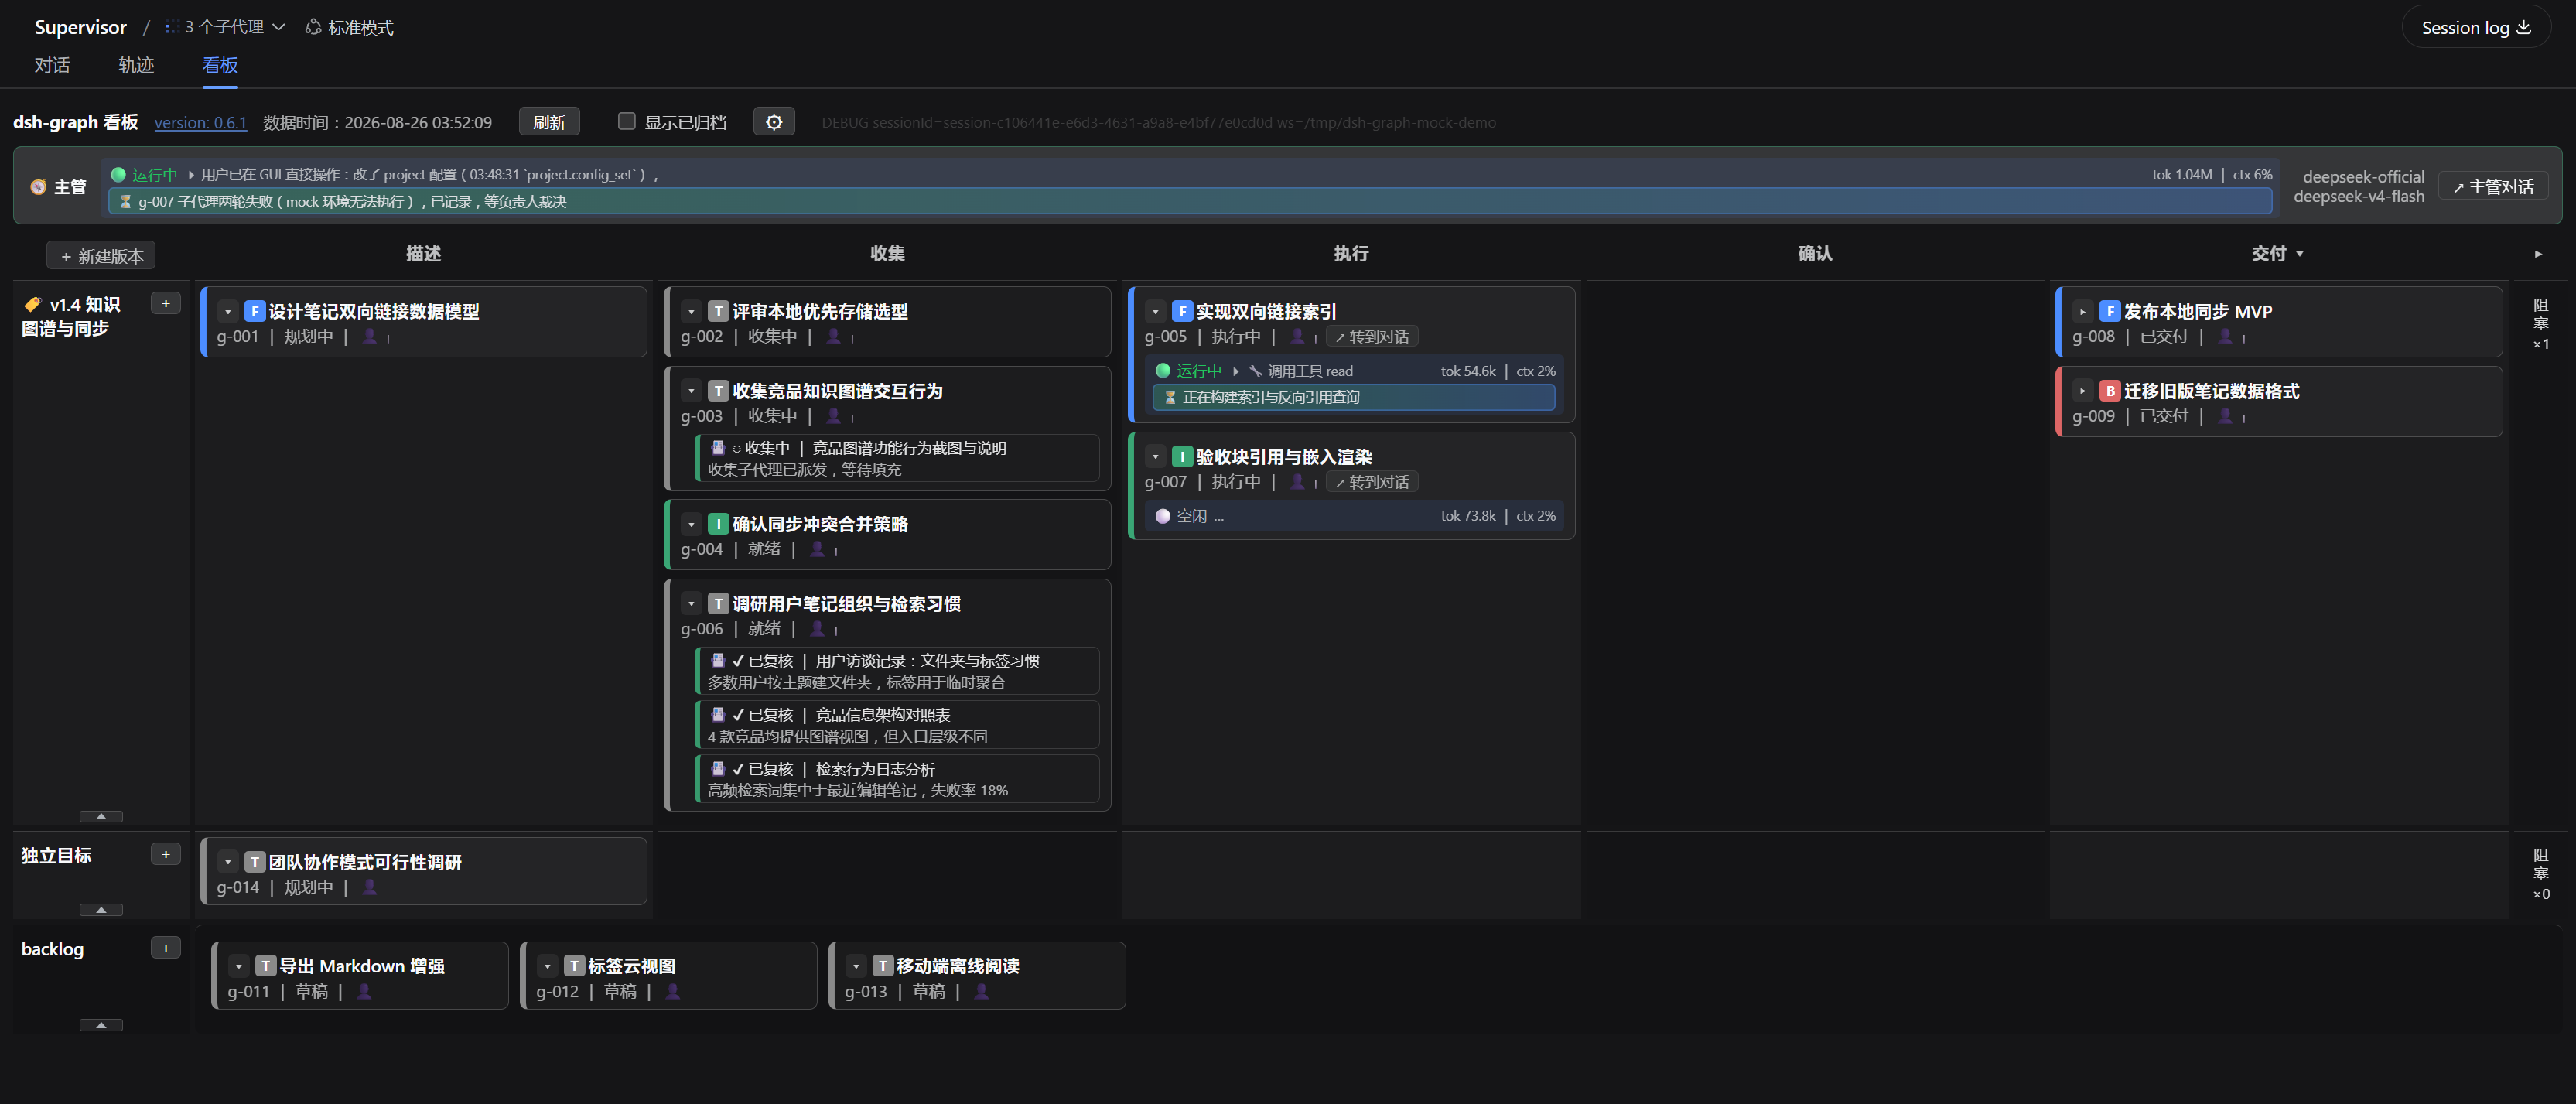Toggle the 显示已归档 checkbox
2576x1104 pixels.
pos(627,121)
